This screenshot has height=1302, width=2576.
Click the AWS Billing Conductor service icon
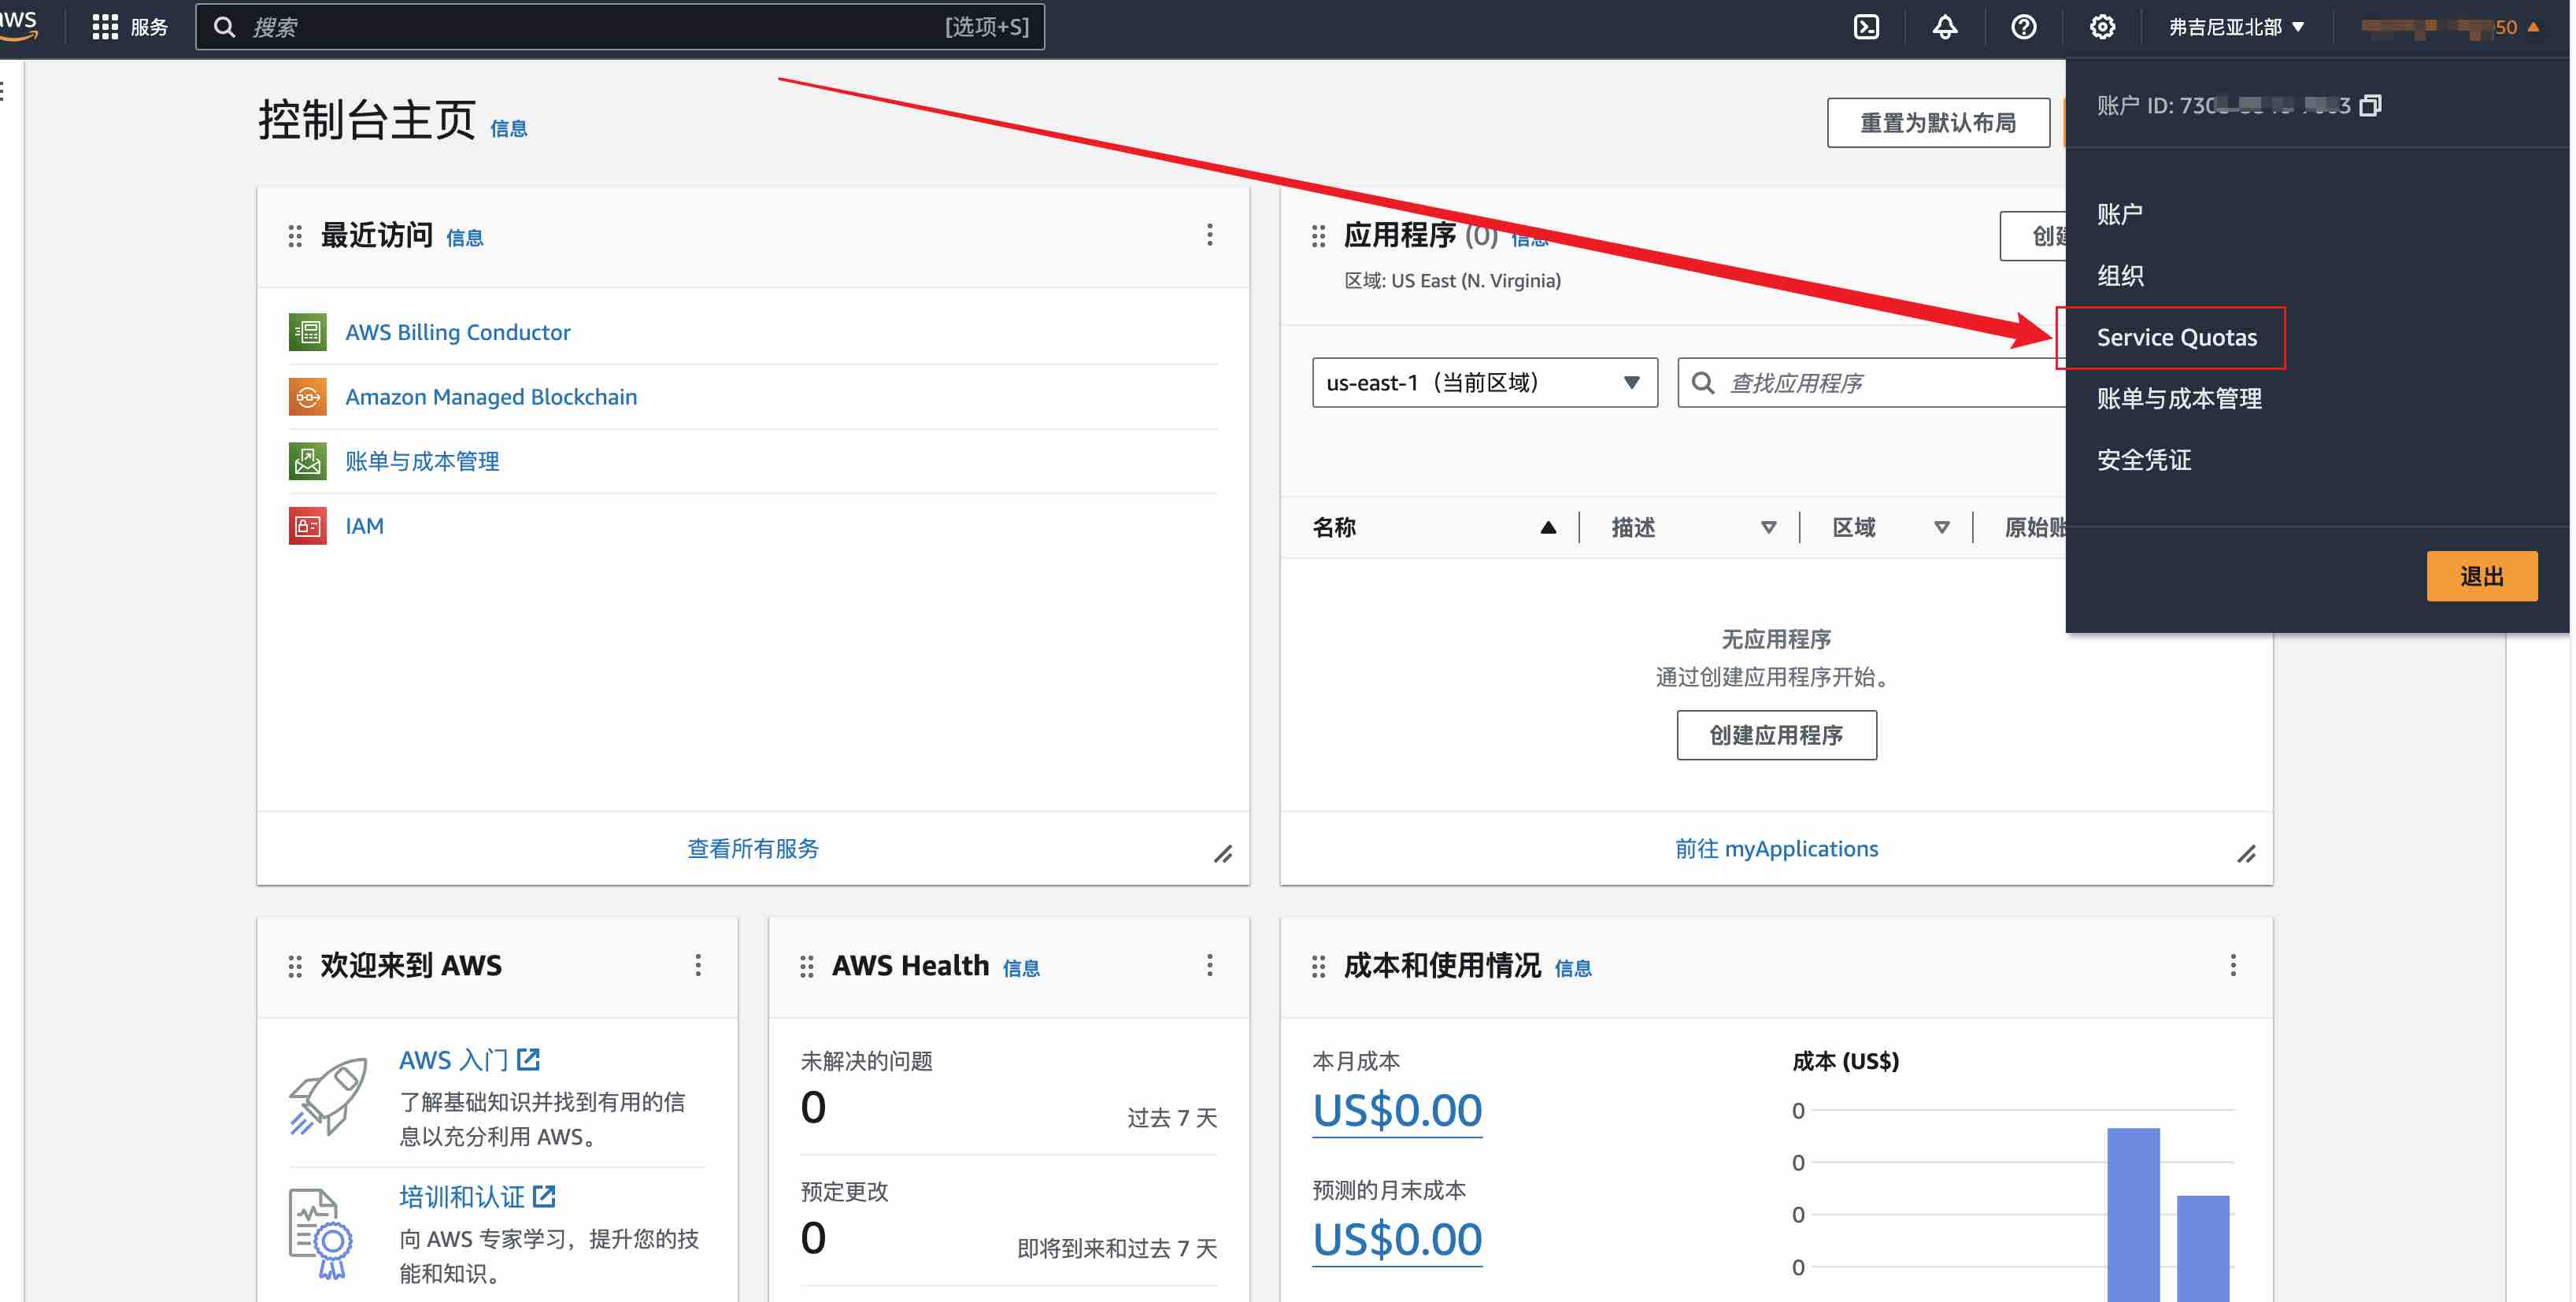(307, 332)
